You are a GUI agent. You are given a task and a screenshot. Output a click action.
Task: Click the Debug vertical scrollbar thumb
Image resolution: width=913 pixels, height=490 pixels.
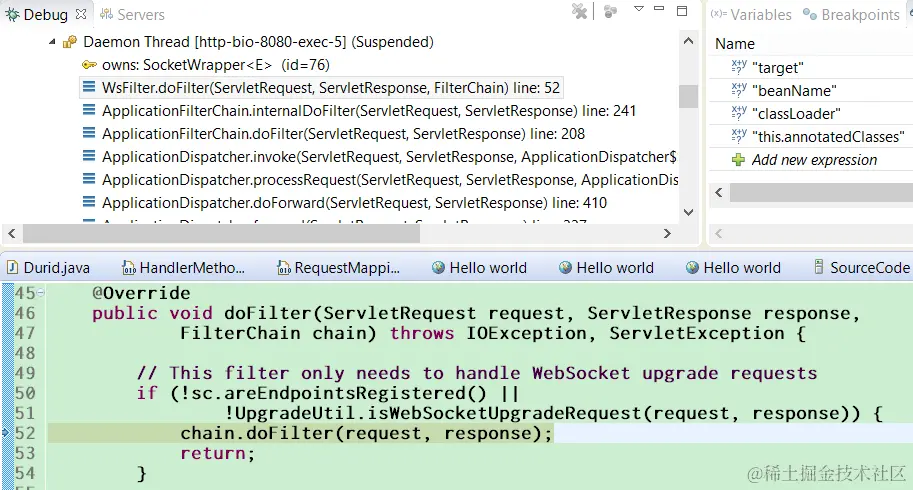coord(688,96)
